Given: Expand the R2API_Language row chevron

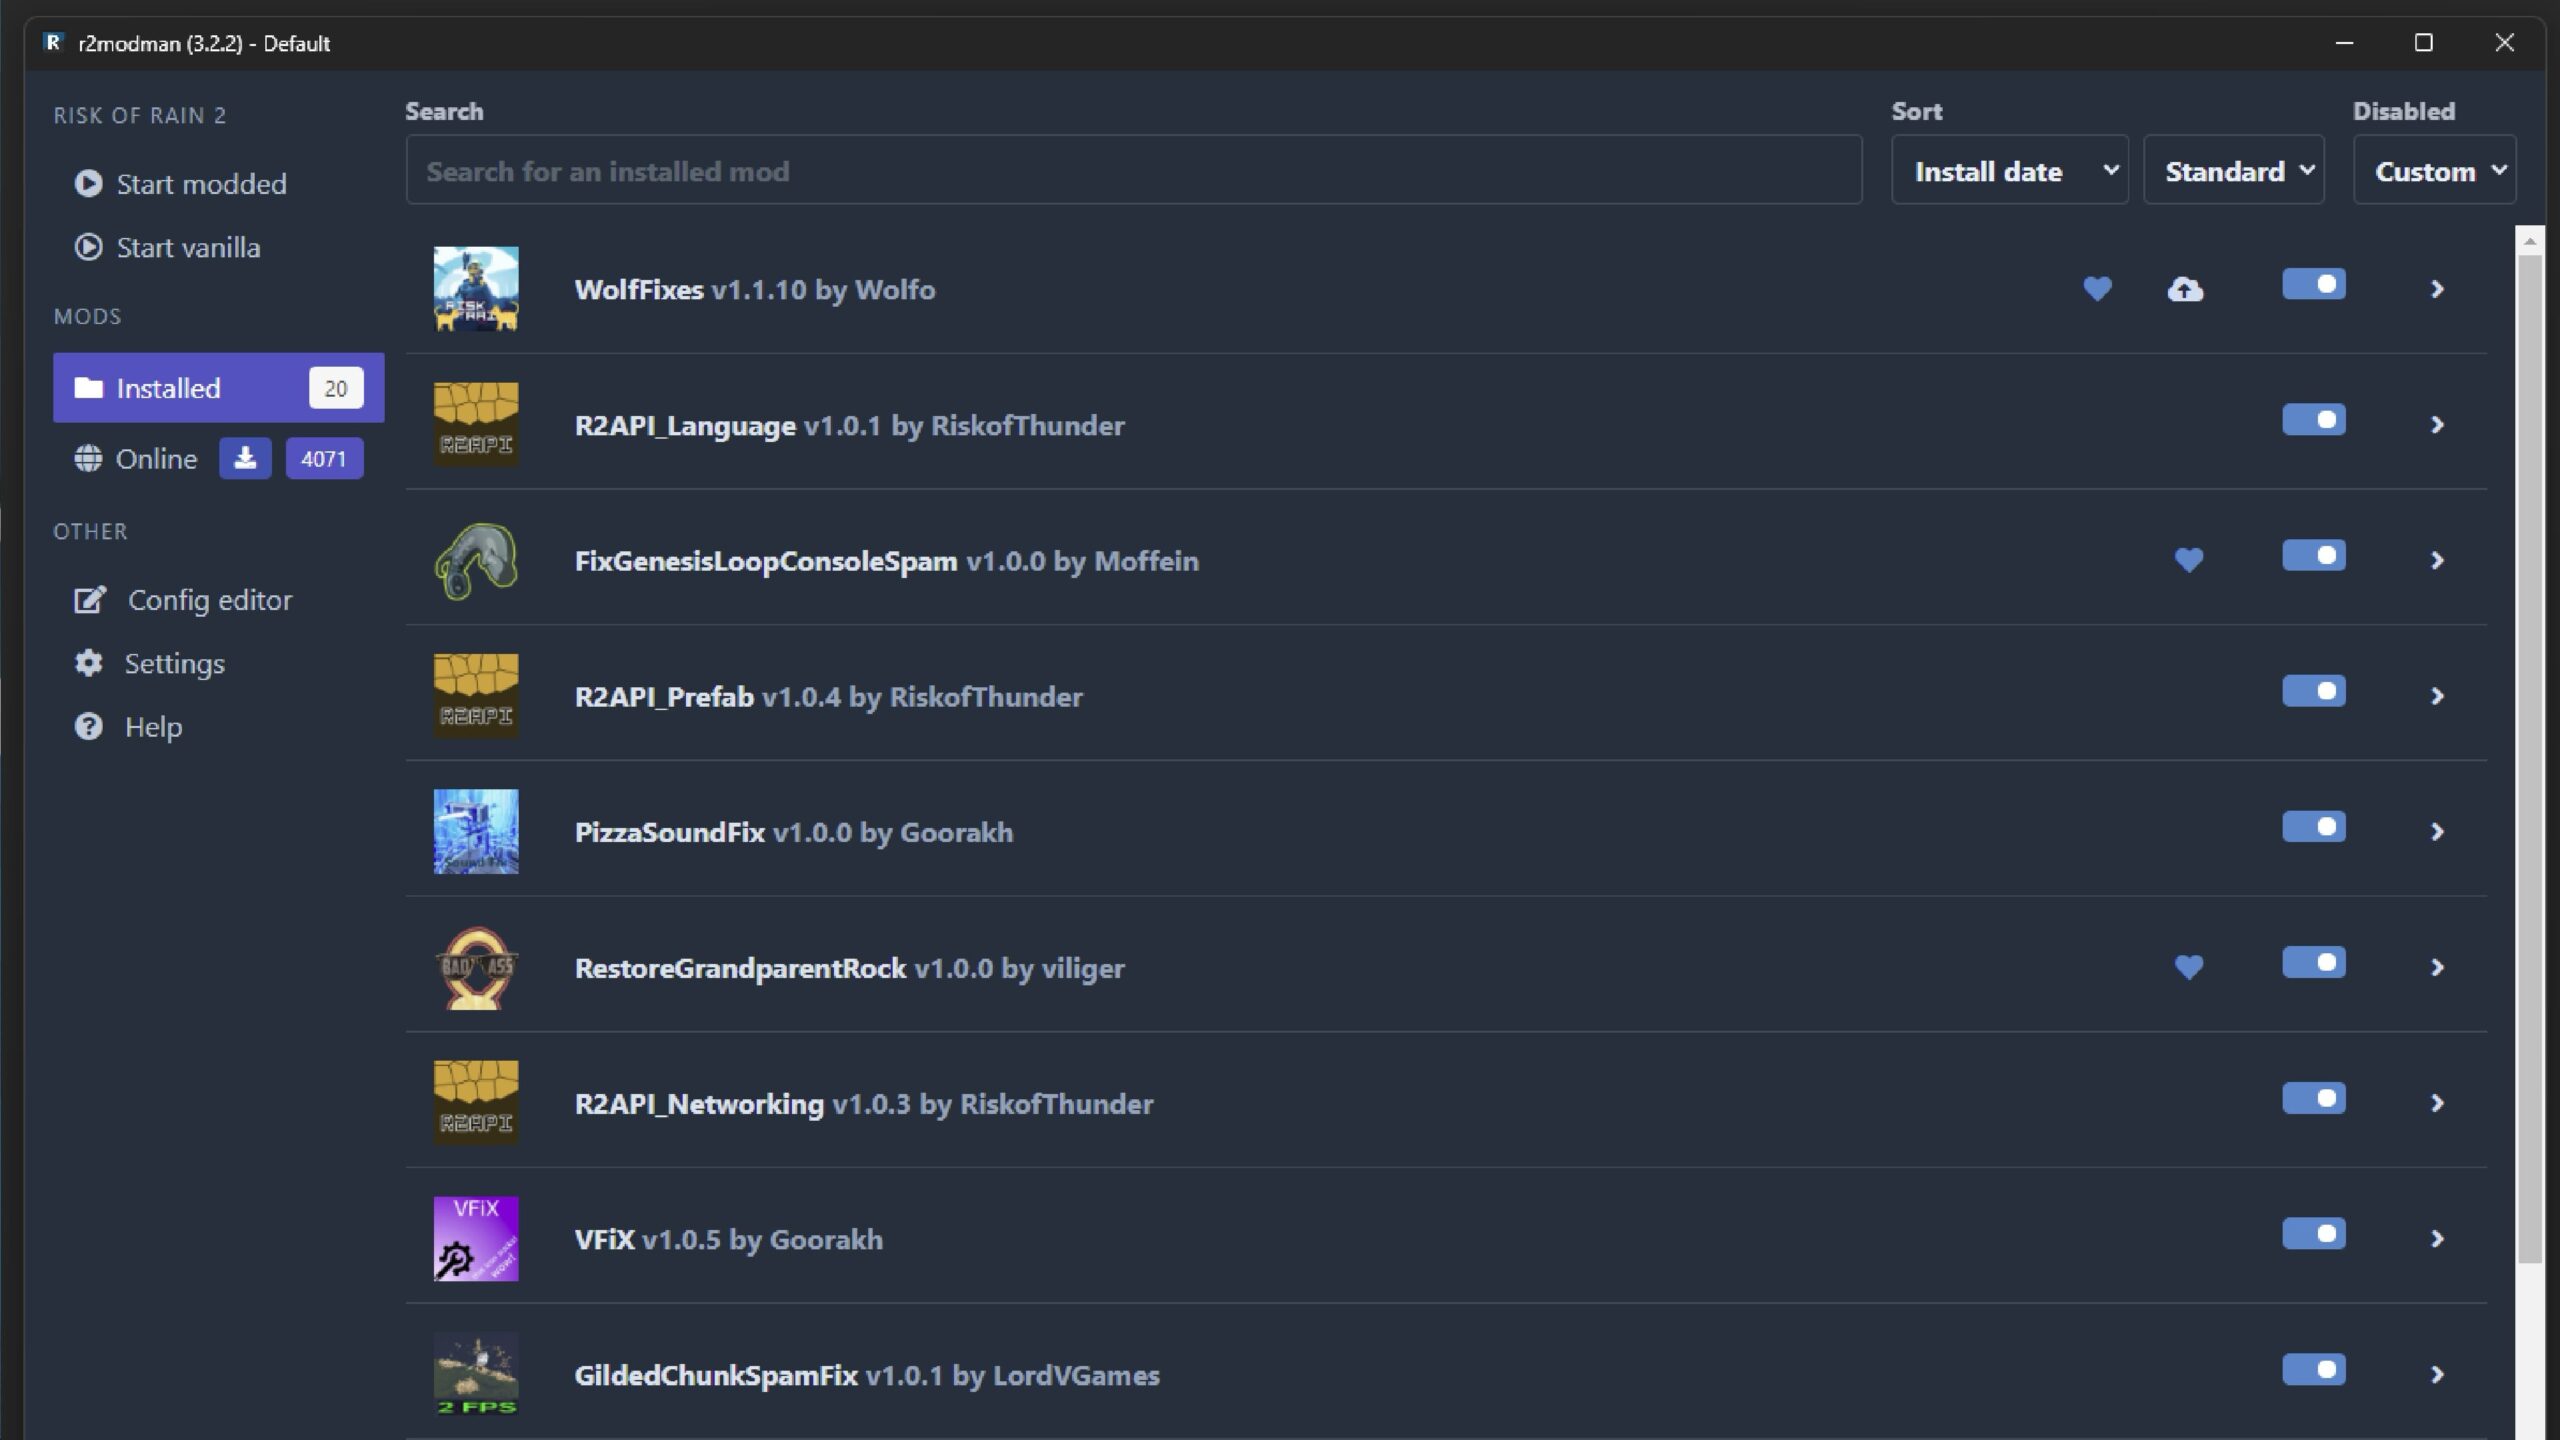Looking at the screenshot, I should click(x=2437, y=425).
